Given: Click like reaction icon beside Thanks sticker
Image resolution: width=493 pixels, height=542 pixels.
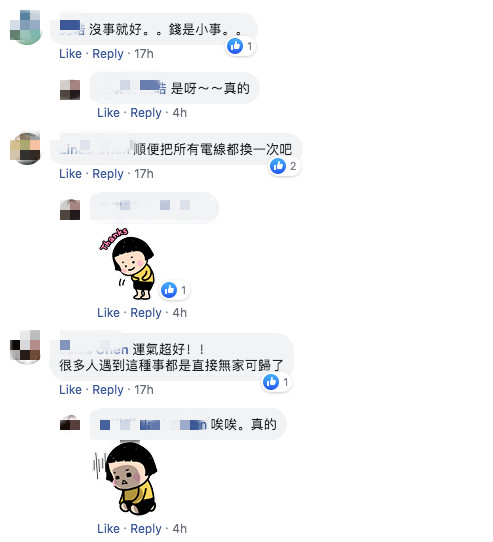Looking at the screenshot, I should (x=169, y=290).
